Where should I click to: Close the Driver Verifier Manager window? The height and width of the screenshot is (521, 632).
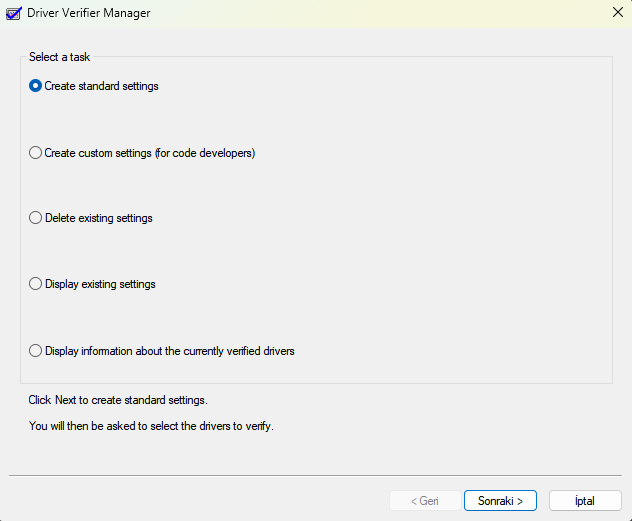pos(617,13)
